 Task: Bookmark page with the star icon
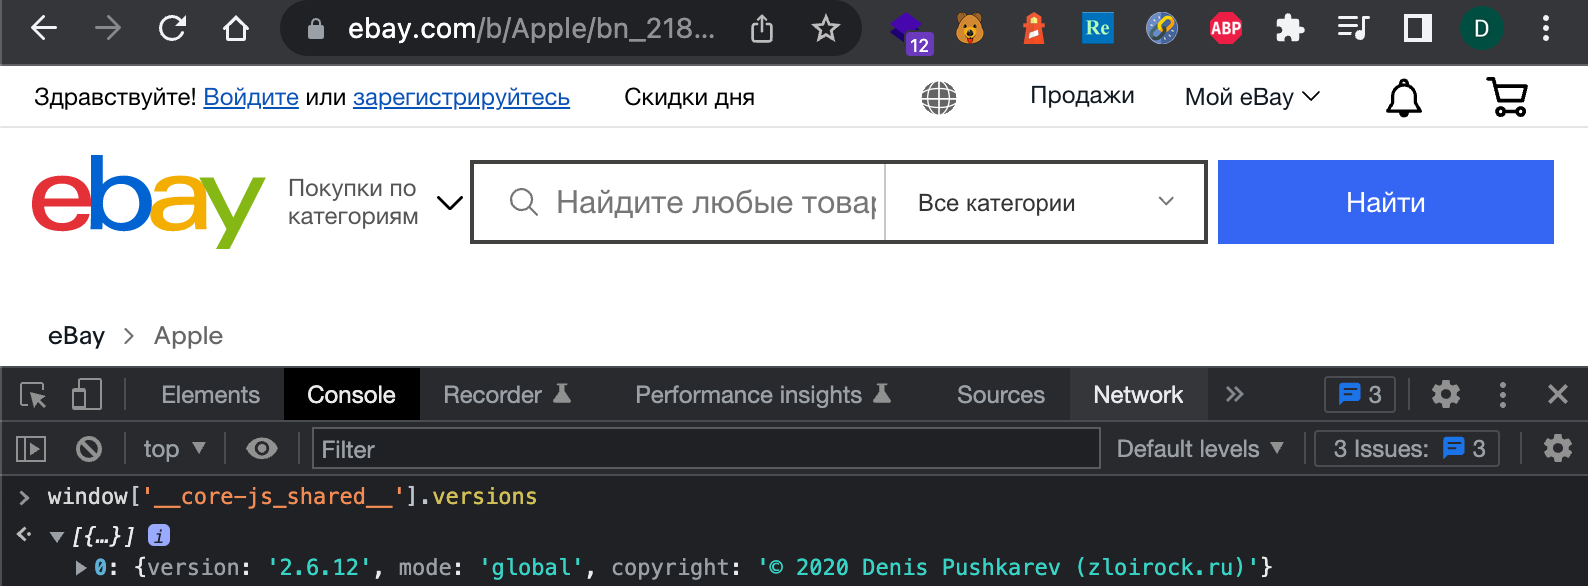(x=825, y=29)
